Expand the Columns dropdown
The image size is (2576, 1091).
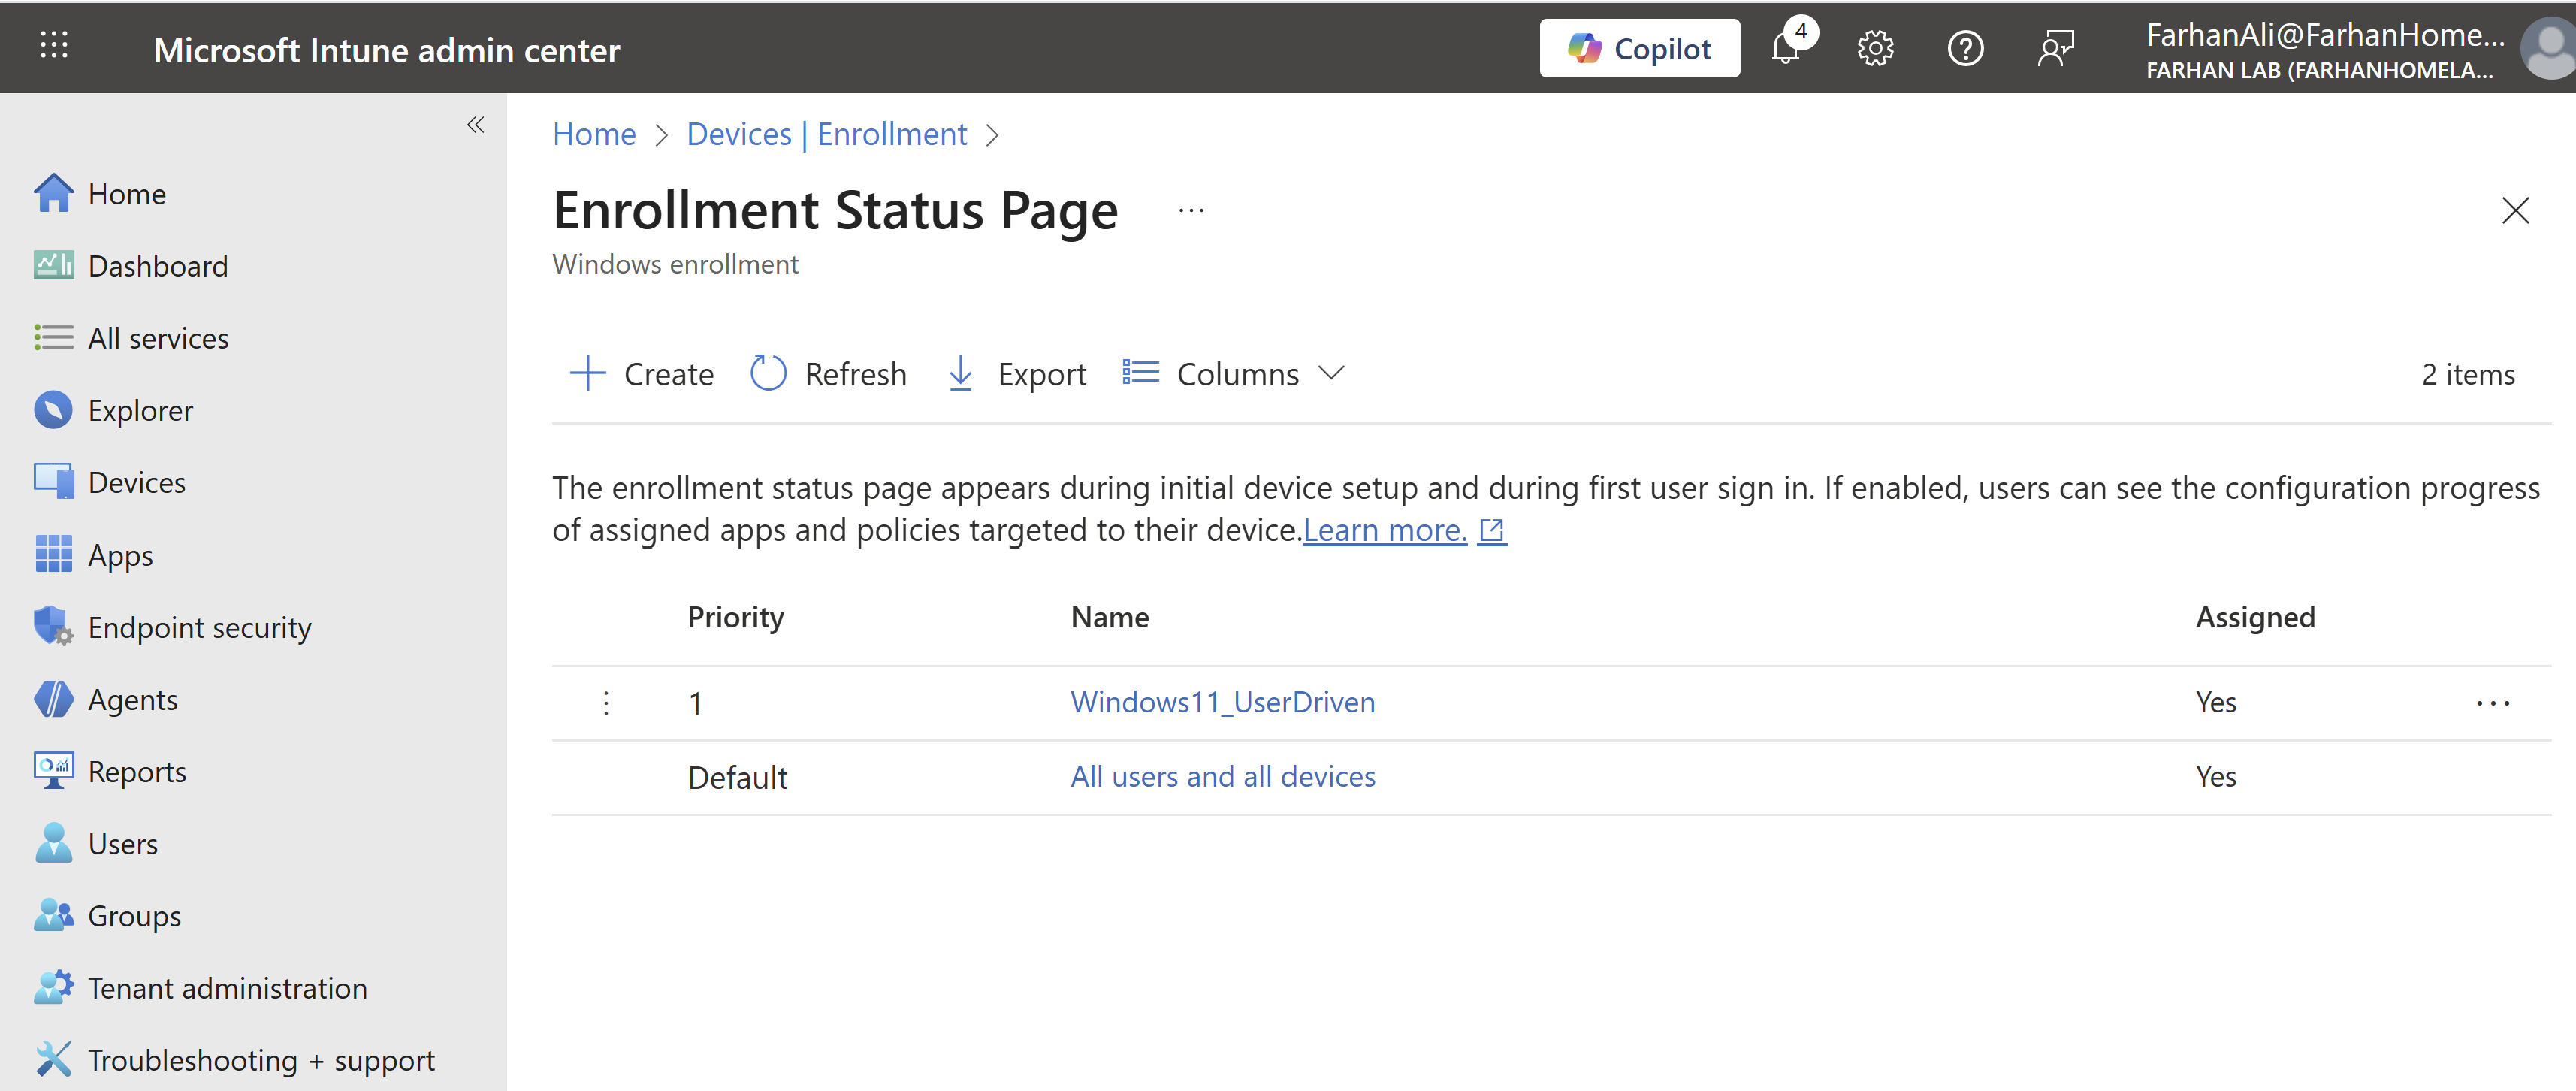pos(1235,374)
